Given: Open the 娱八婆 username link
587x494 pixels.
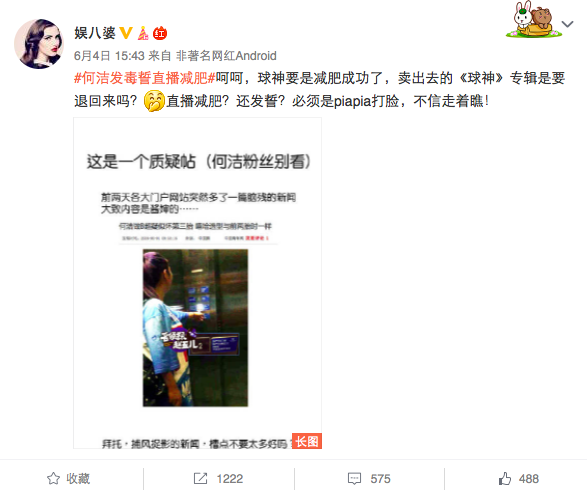Looking at the screenshot, I should [95, 33].
